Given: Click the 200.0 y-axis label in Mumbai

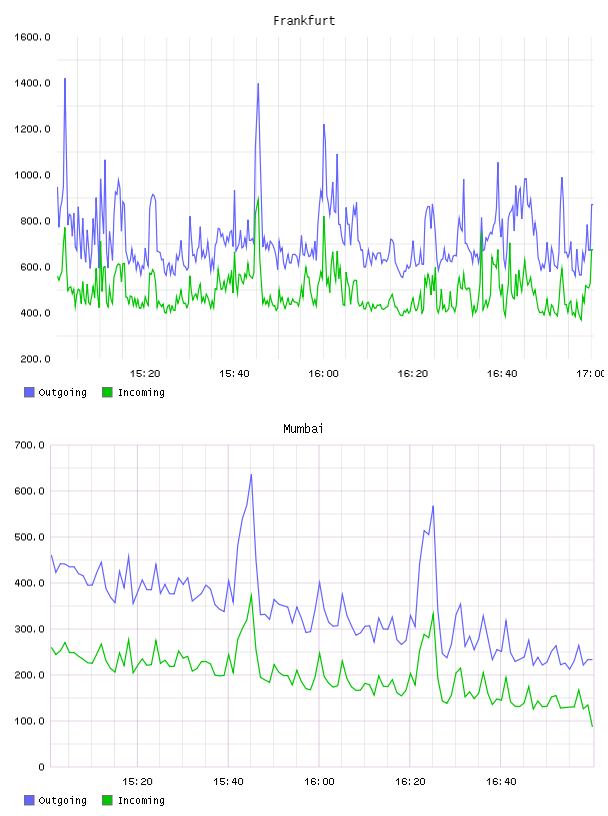Looking at the screenshot, I should coord(29,675).
